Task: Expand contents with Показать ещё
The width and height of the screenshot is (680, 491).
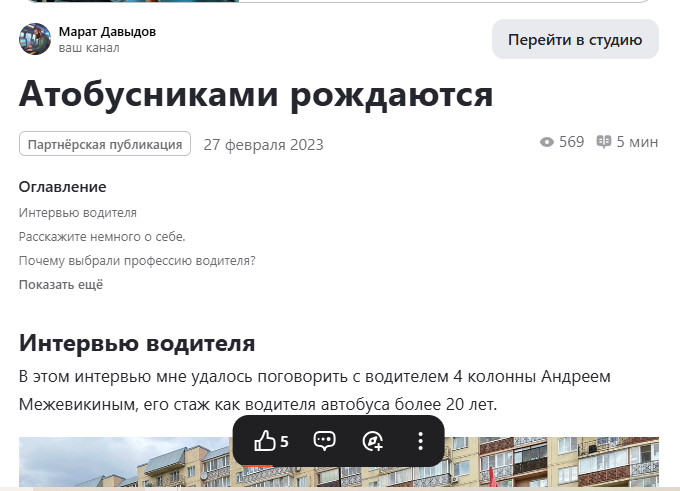Action: pyautogui.click(x=61, y=285)
